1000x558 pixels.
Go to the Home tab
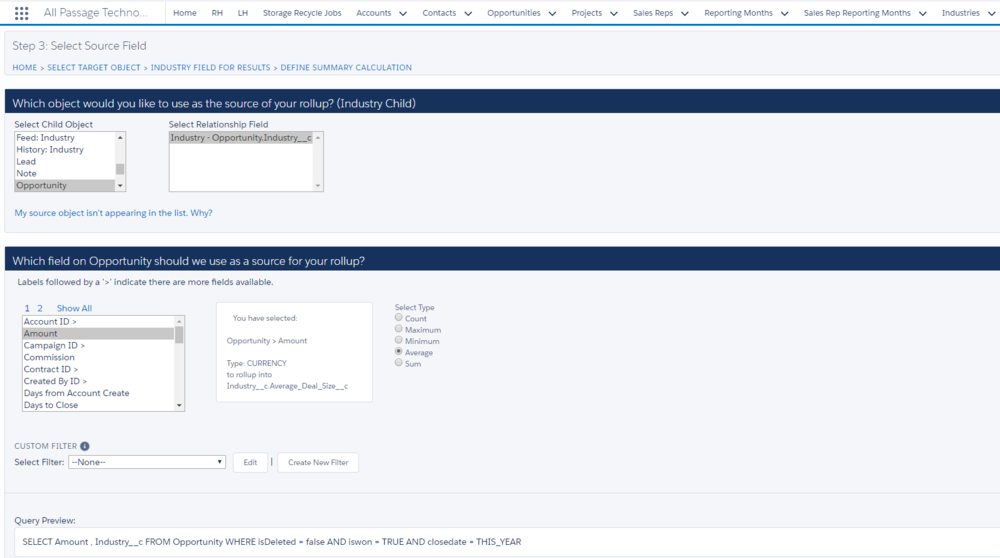[185, 13]
